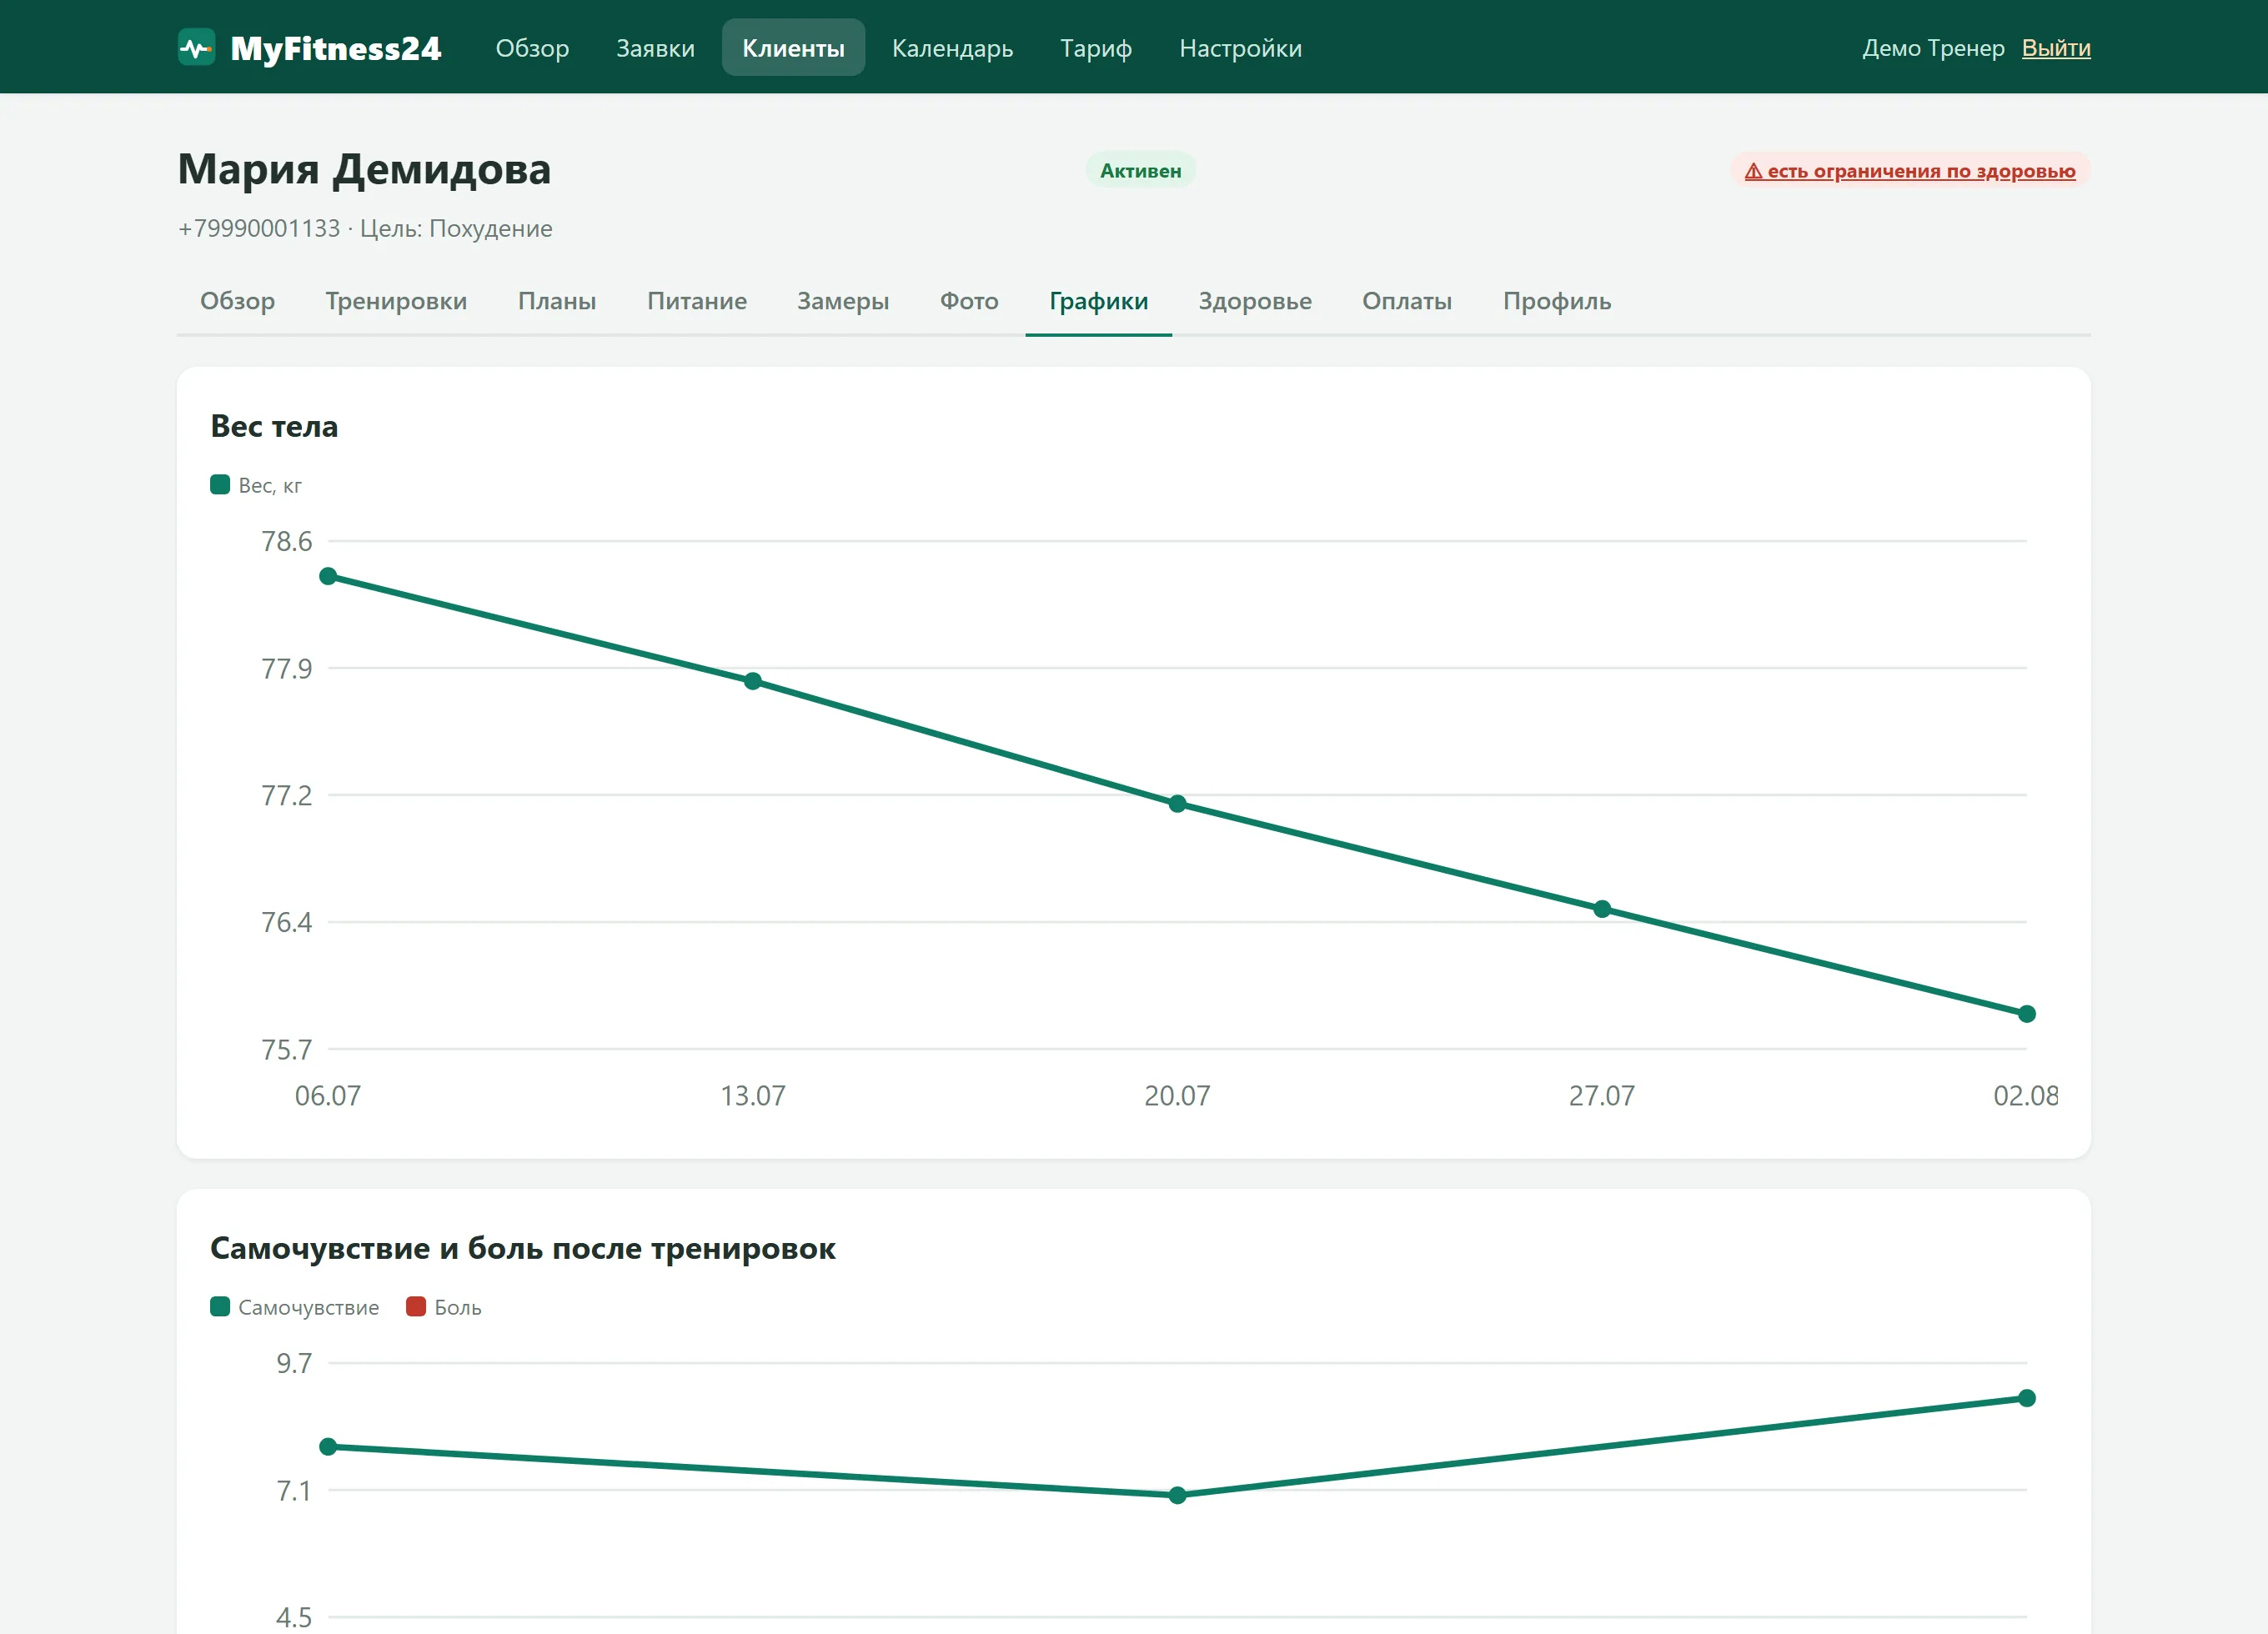The image size is (2268, 1634).
Task: Click the weight data point for 20.07
Action: 1177,804
